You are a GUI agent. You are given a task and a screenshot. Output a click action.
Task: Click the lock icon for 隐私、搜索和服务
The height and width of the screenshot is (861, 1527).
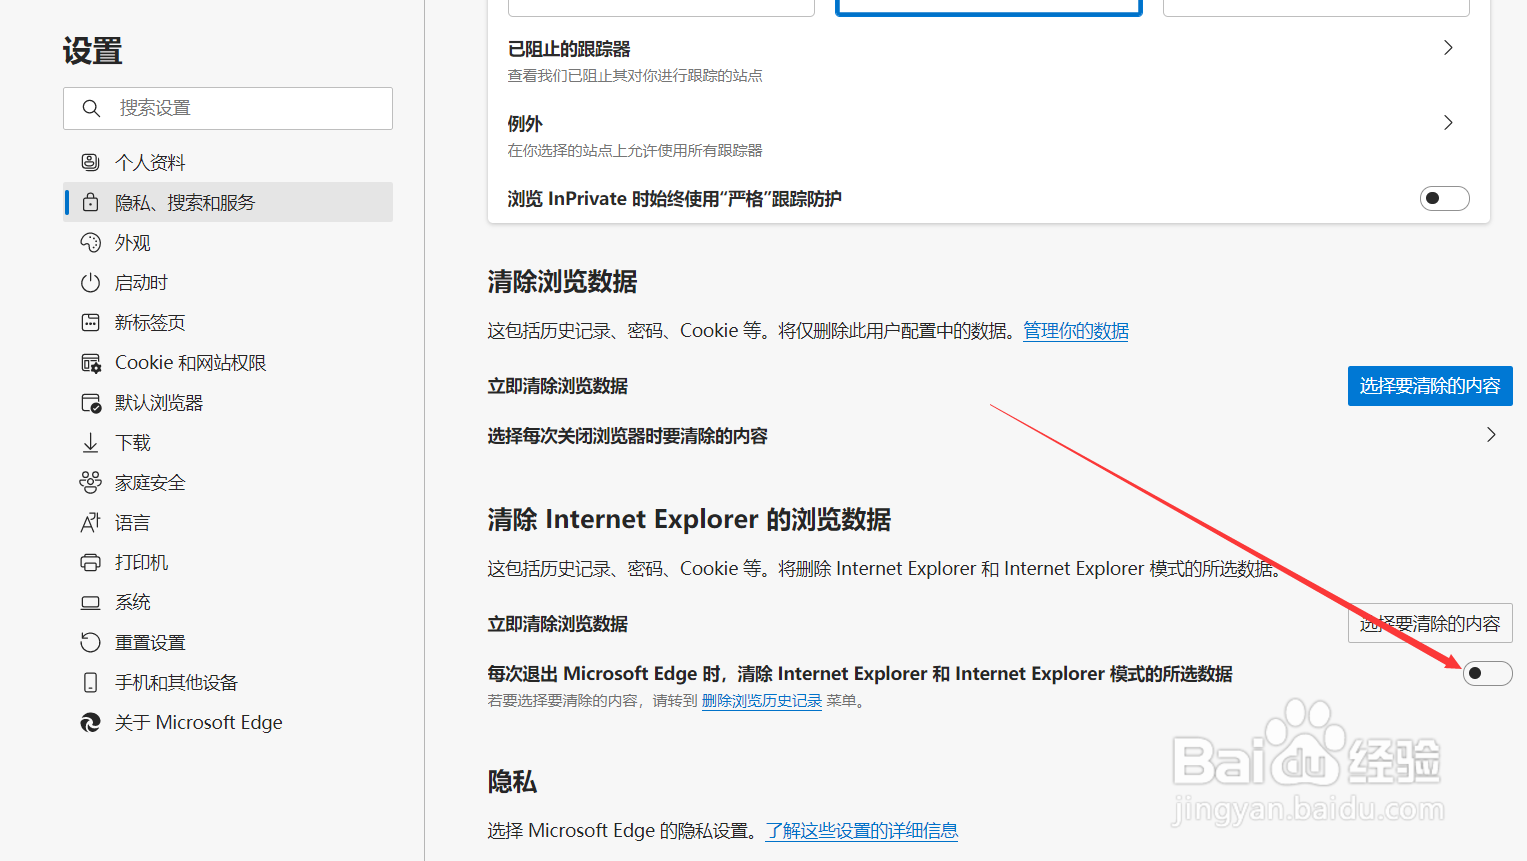pos(90,202)
